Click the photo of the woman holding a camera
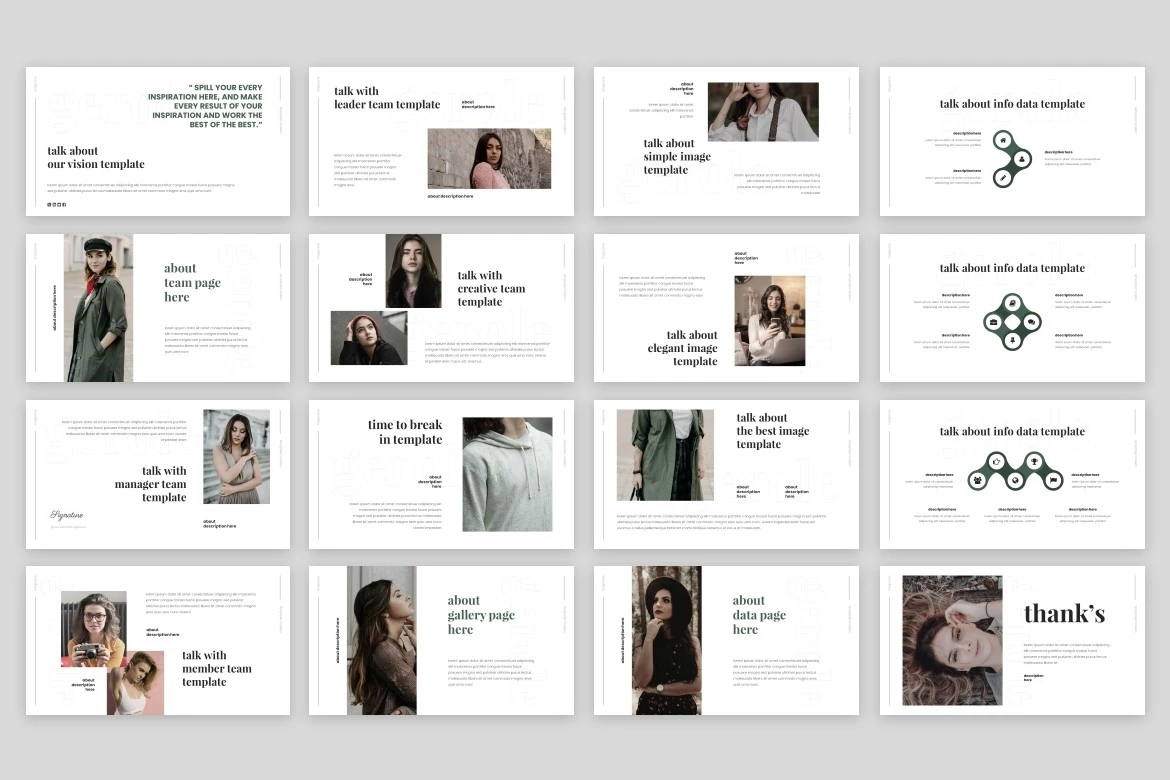Viewport: 1170px width, 780px height. pos(93,627)
